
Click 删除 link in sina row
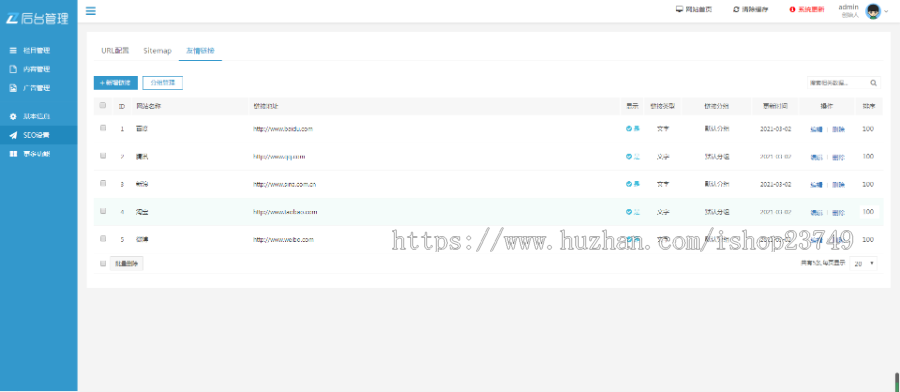(839, 185)
